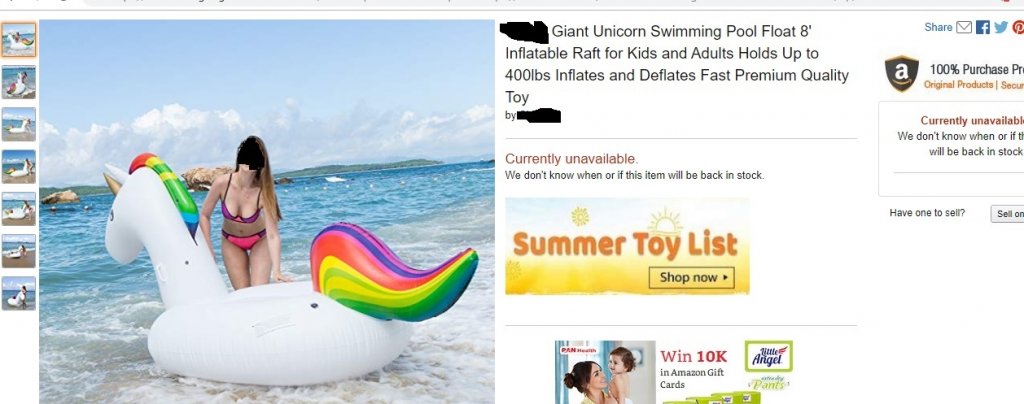Select the third product thumbnail
The width and height of the screenshot is (1024, 404).
19,124
